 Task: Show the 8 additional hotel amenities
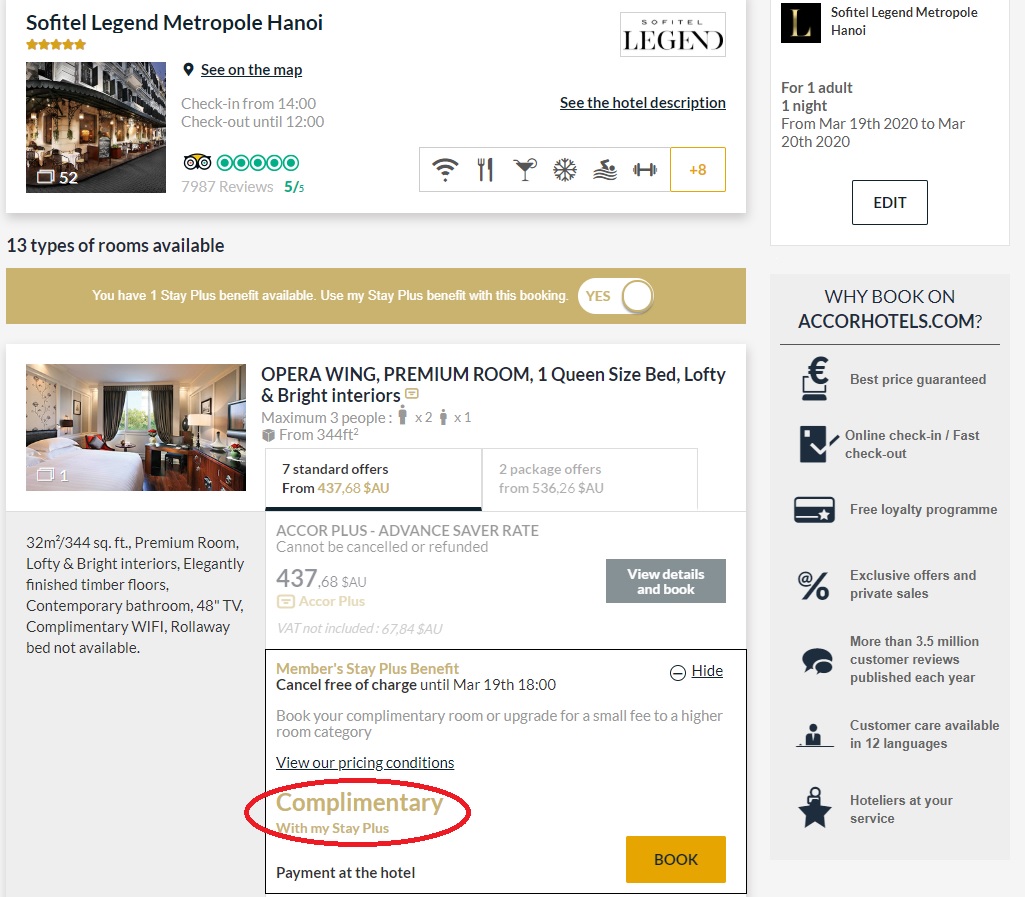(697, 169)
